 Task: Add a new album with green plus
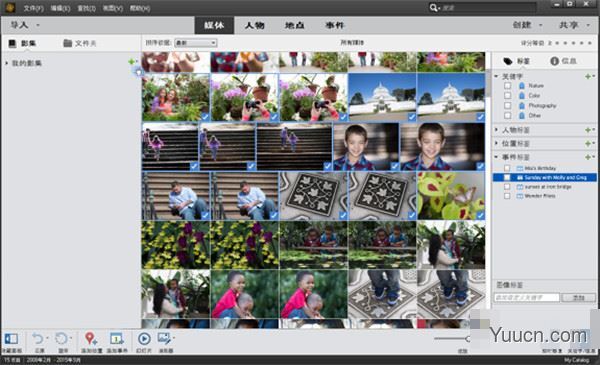132,62
